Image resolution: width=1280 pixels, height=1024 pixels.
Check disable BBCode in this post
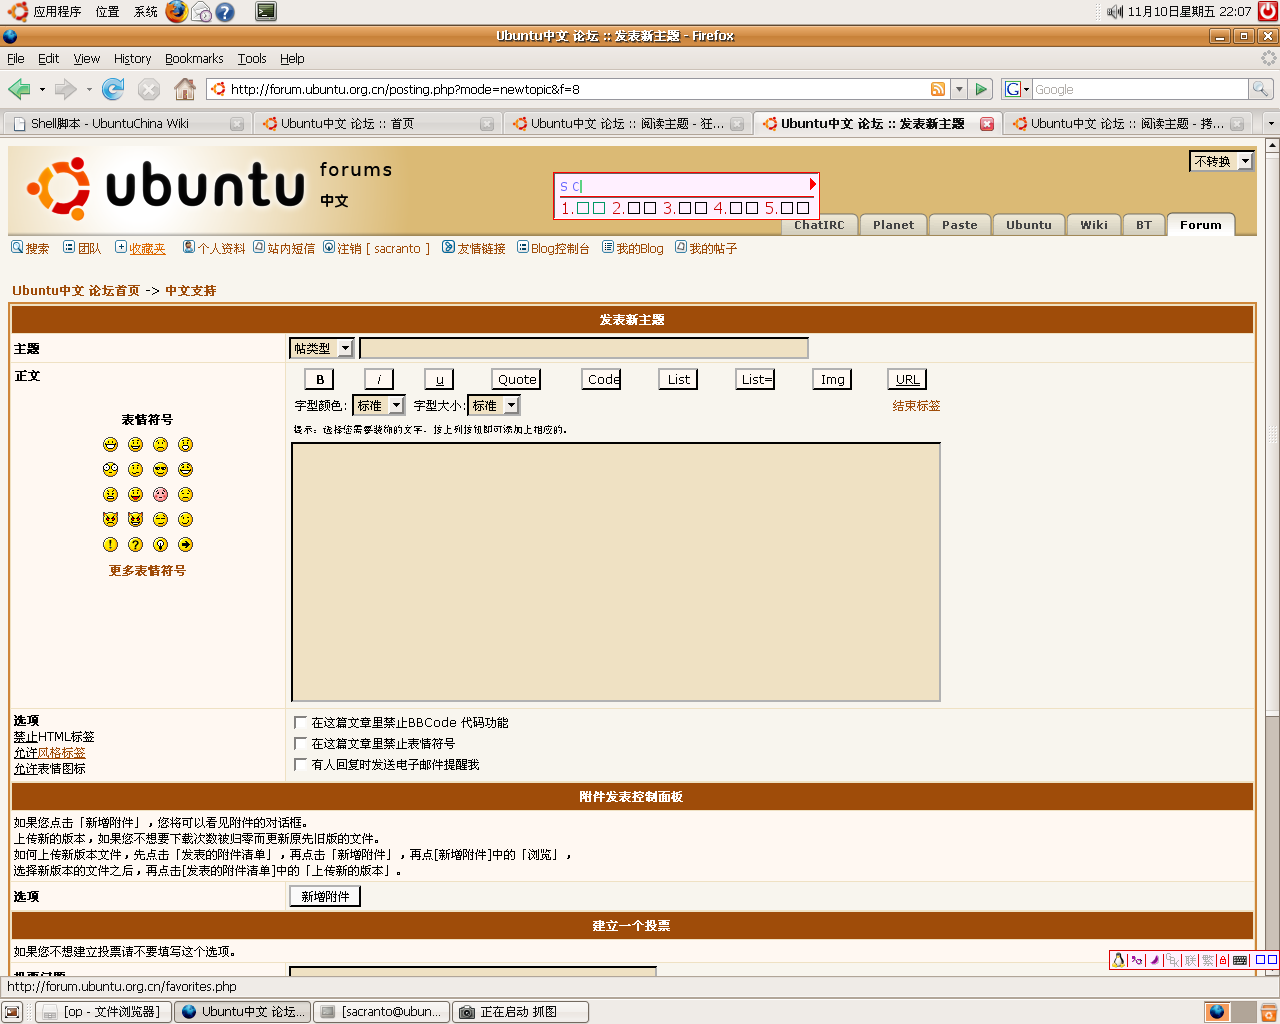coord(300,722)
